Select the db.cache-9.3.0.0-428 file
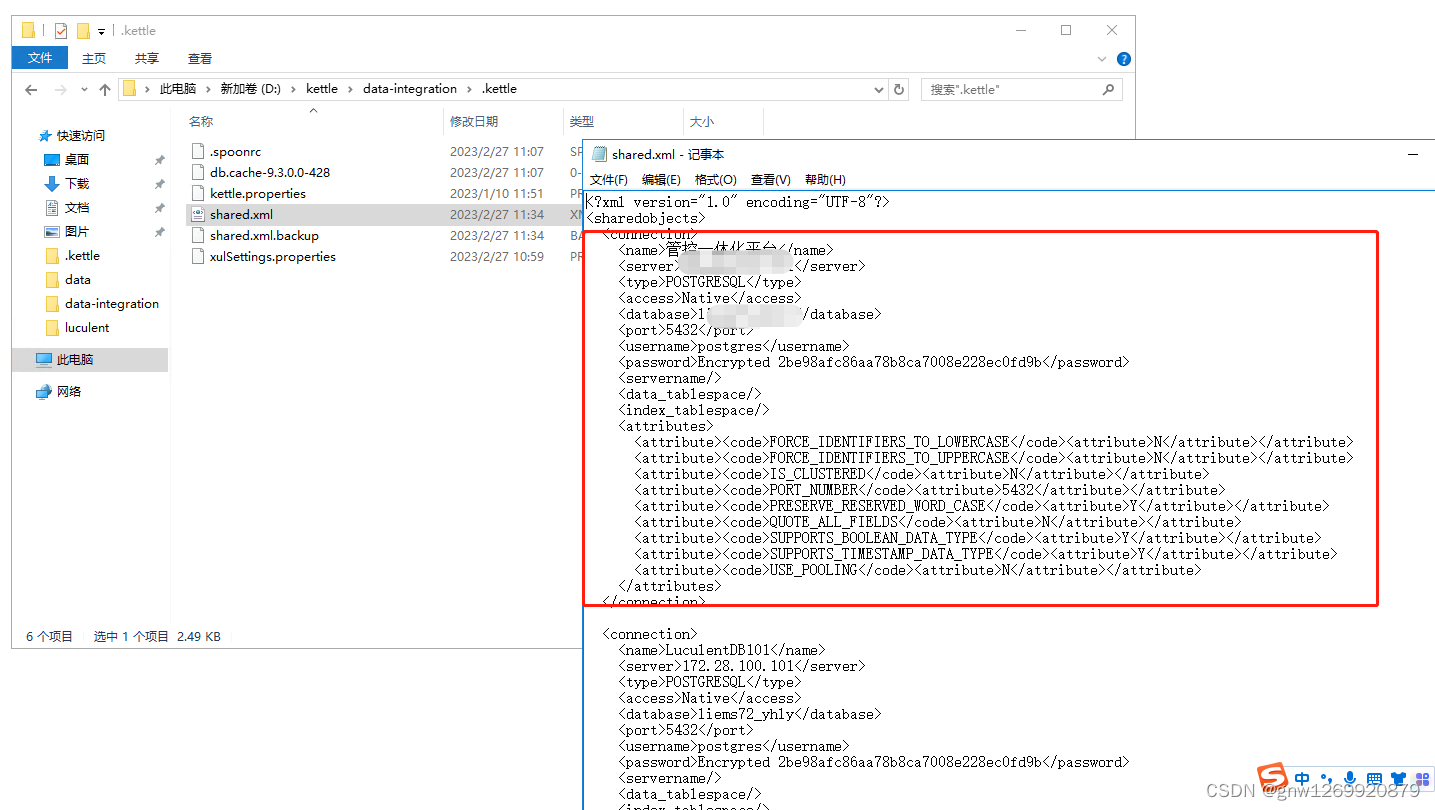 point(270,172)
